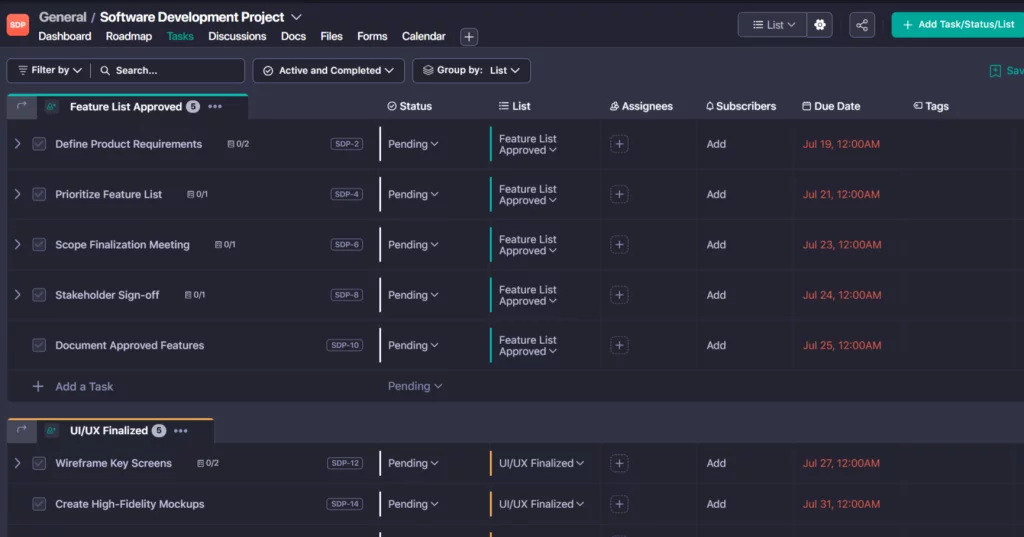Open the Roadmap tab
Viewport: 1024px width, 537px height.
coord(129,37)
